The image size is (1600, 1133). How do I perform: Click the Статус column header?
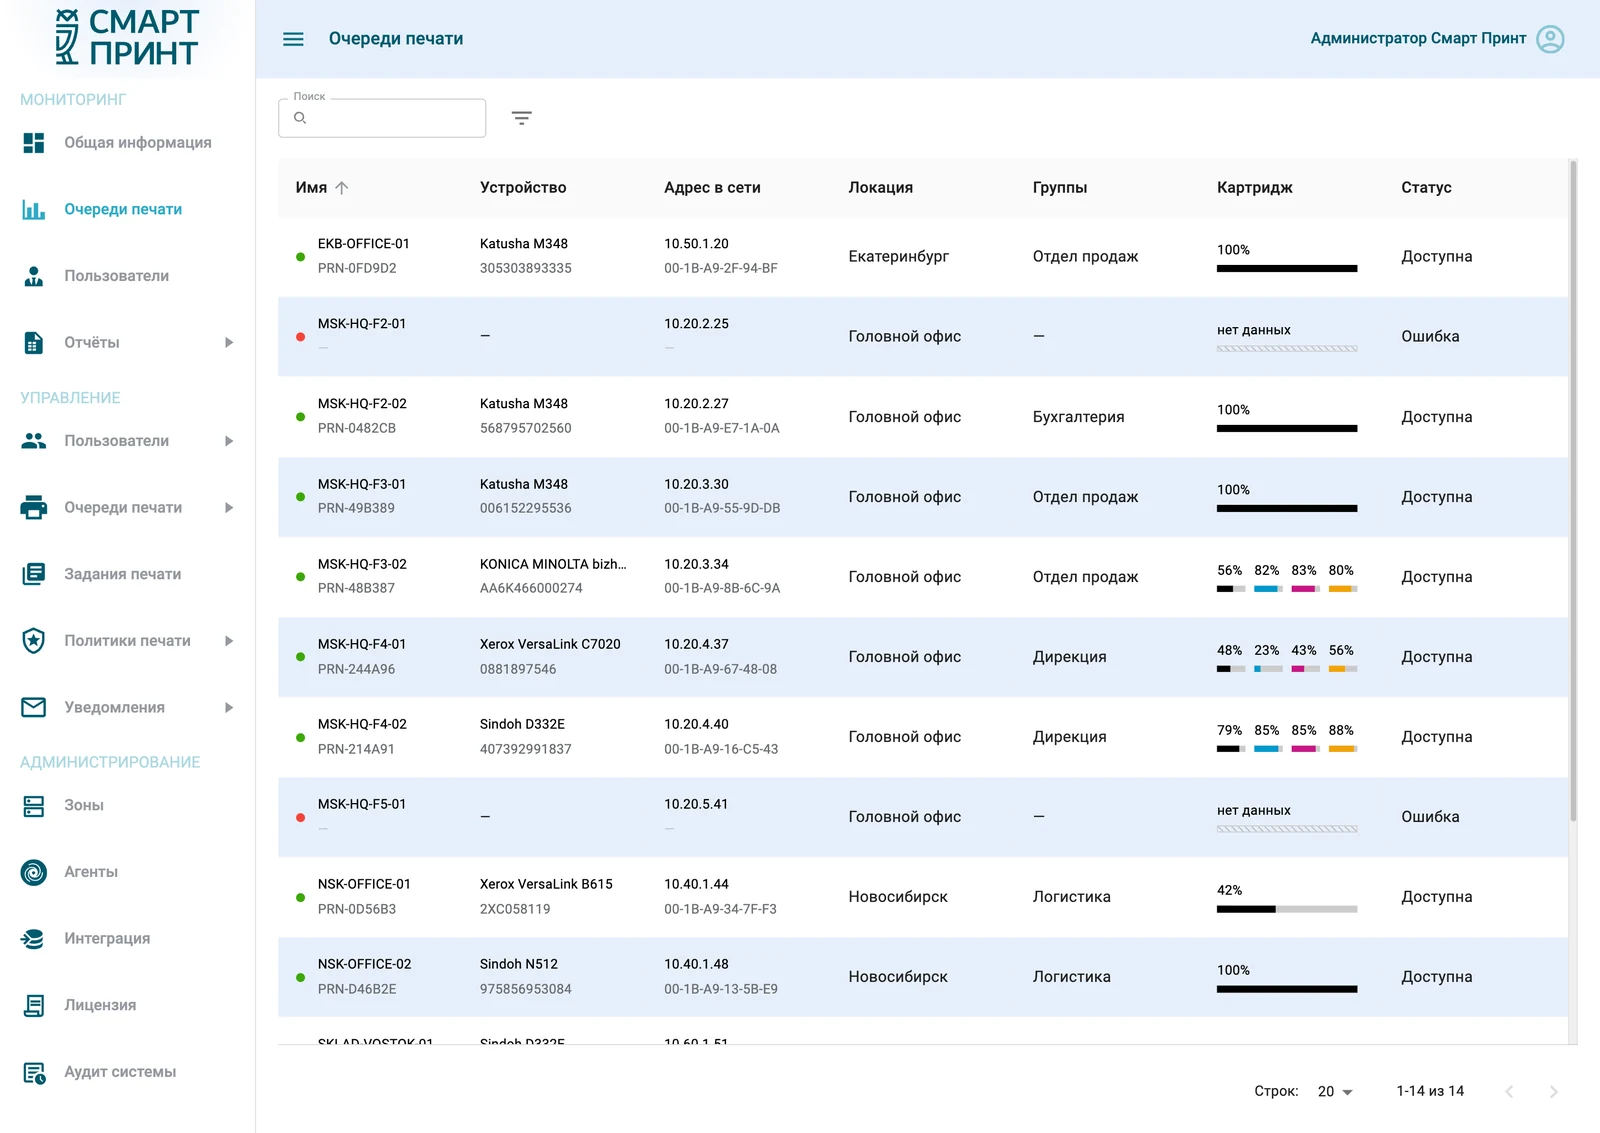coord(1426,188)
